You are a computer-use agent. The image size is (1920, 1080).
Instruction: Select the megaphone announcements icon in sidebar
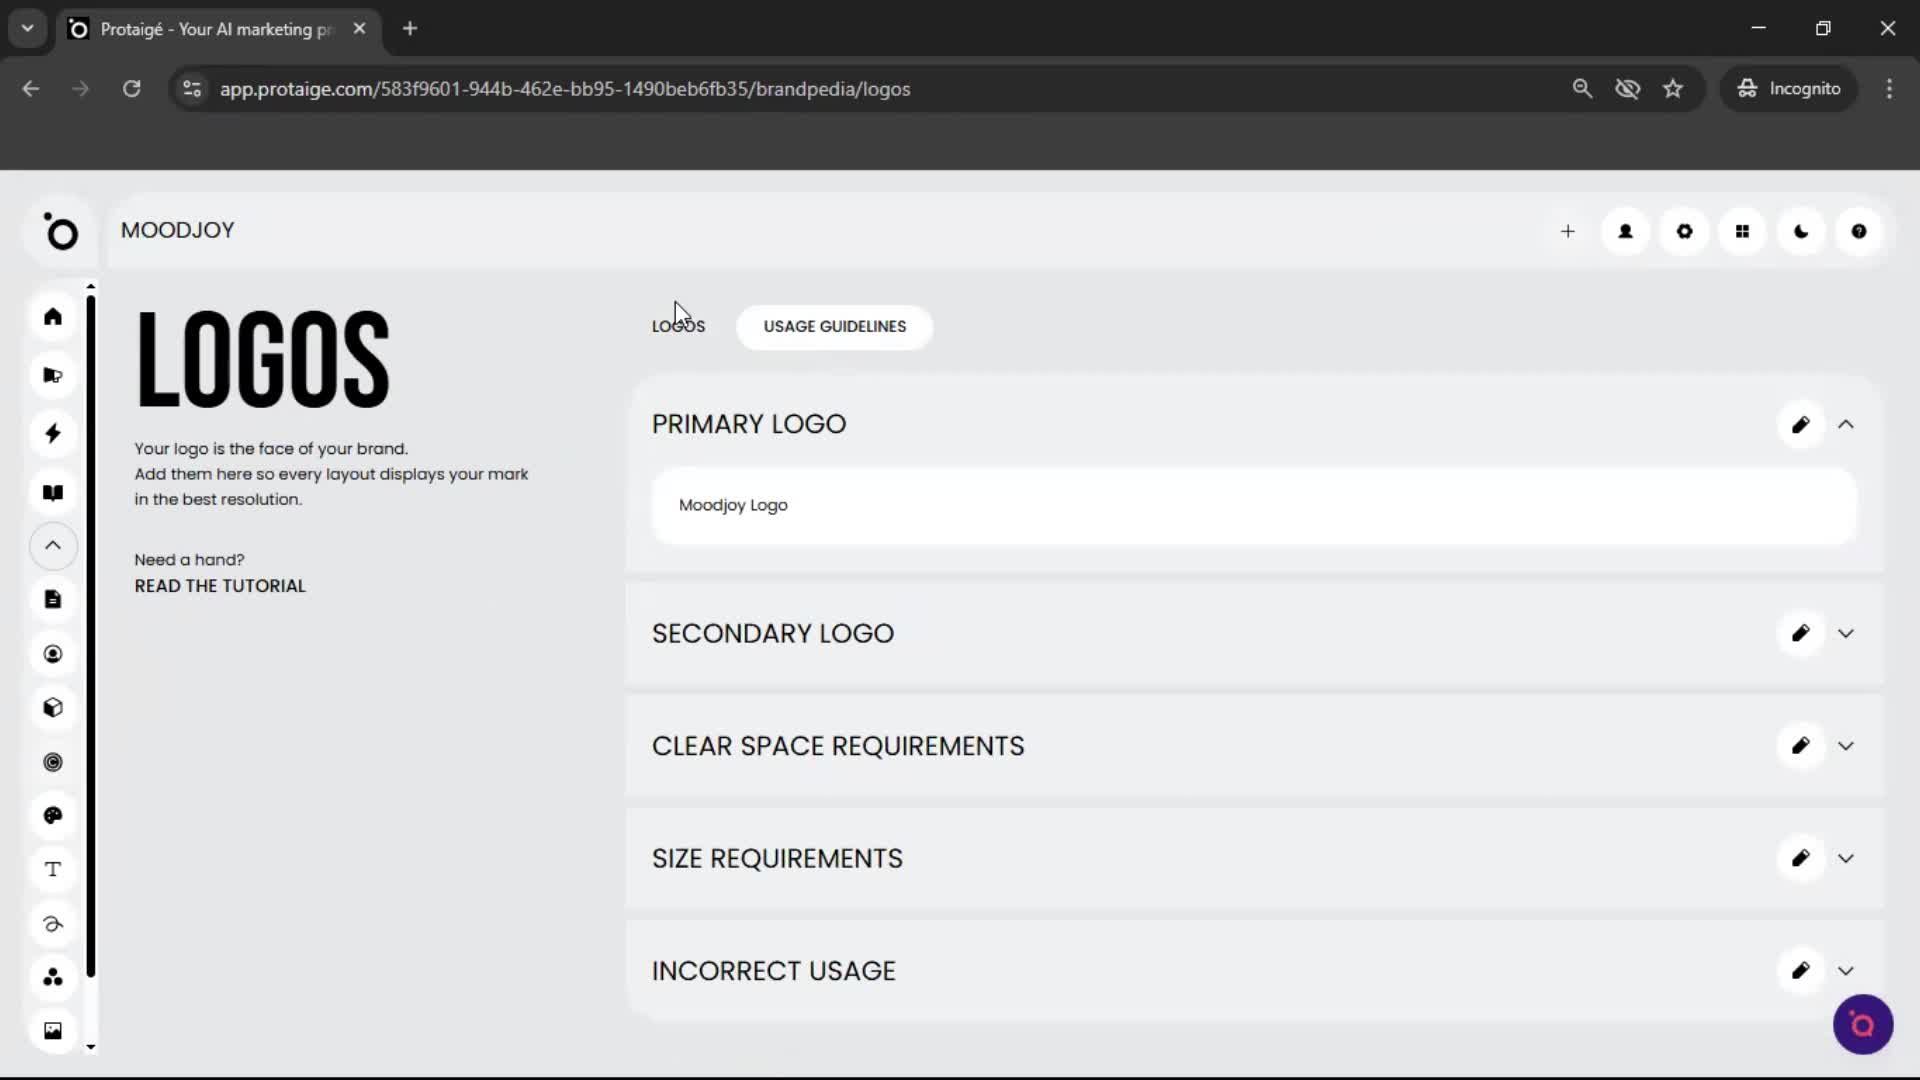click(x=53, y=374)
